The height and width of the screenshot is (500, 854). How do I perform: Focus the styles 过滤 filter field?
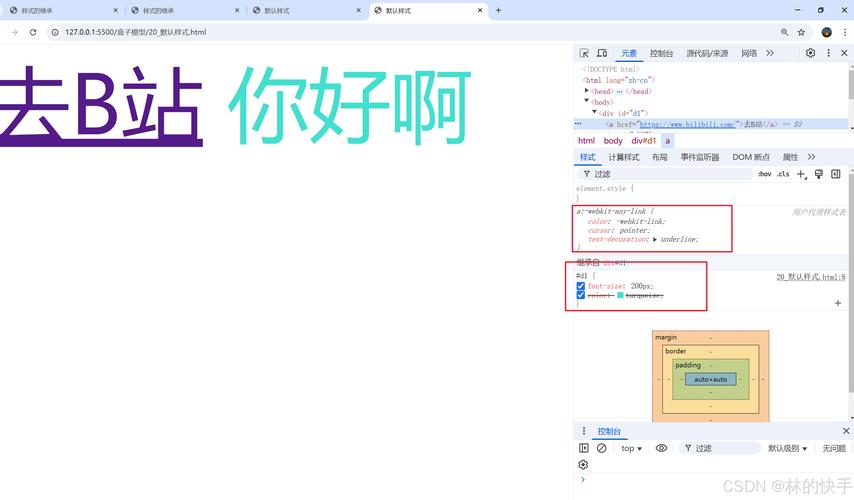pos(666,174)
